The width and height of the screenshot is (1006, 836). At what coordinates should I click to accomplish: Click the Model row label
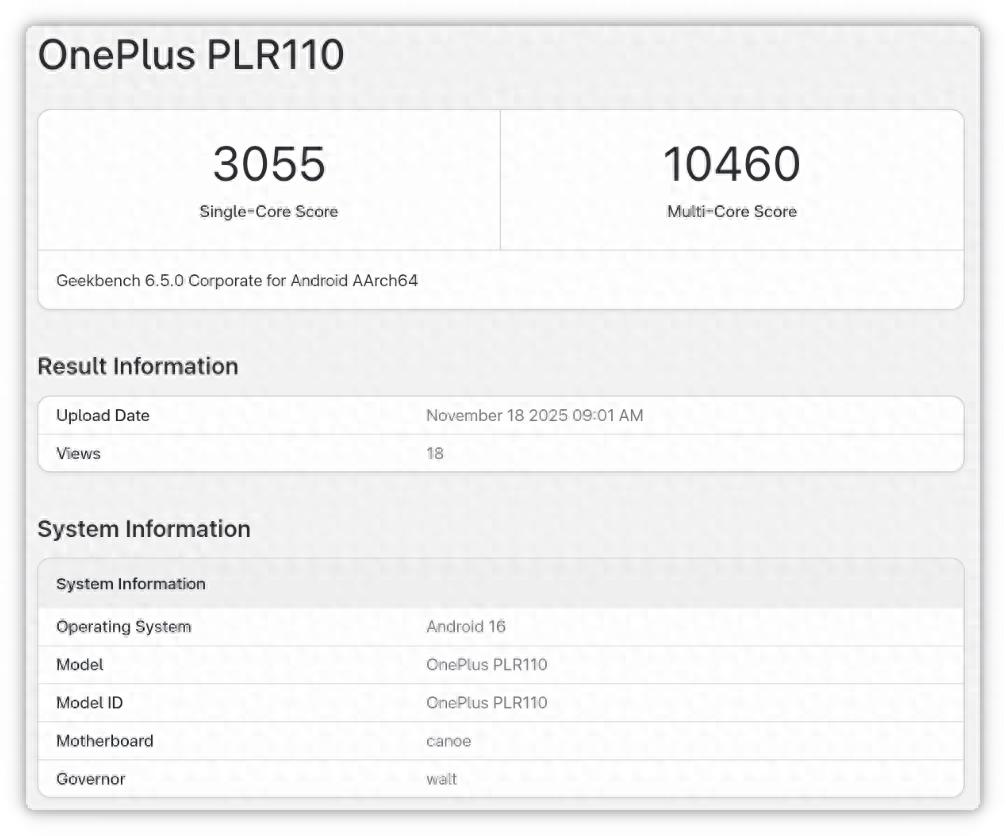pyautogui.click(x=80, y=664)
